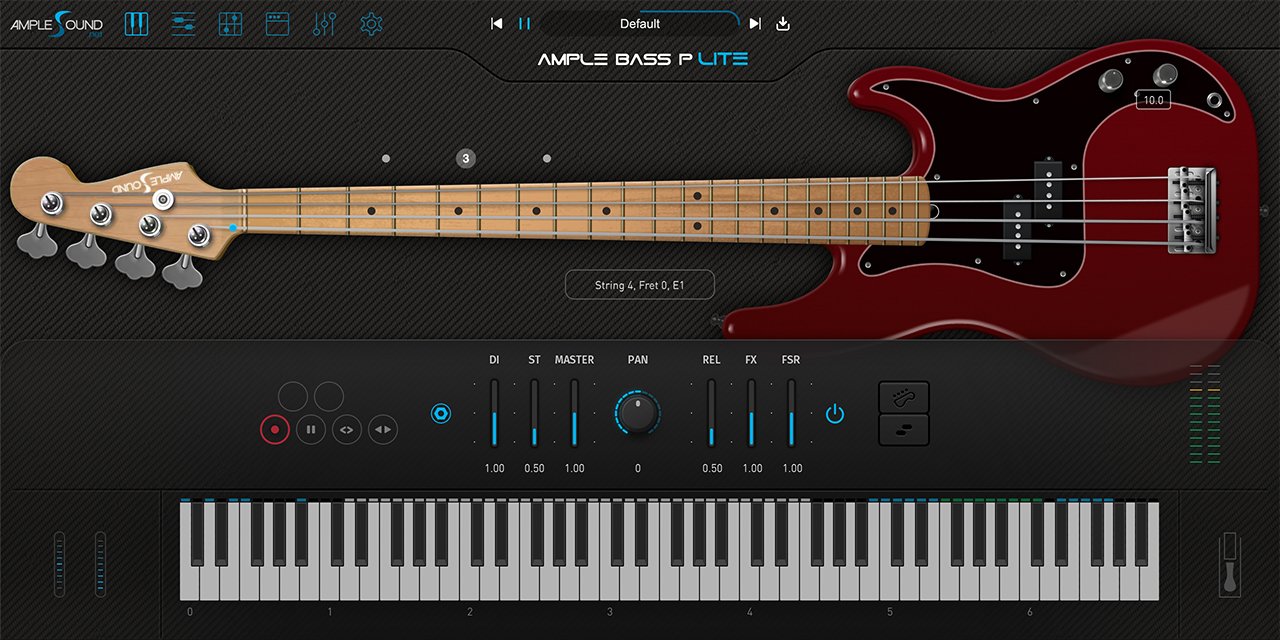Viewport: 1280px width, 640px height.
Task: Click the capo dot right of marker 3
Action: click(546, 158)
